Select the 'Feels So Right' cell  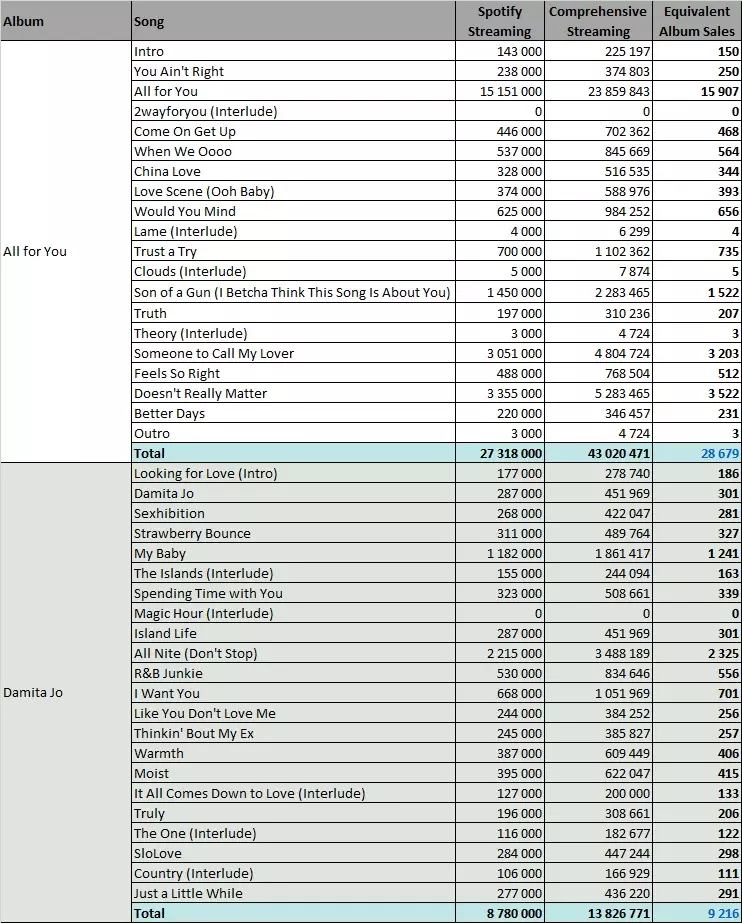(293, 373)
